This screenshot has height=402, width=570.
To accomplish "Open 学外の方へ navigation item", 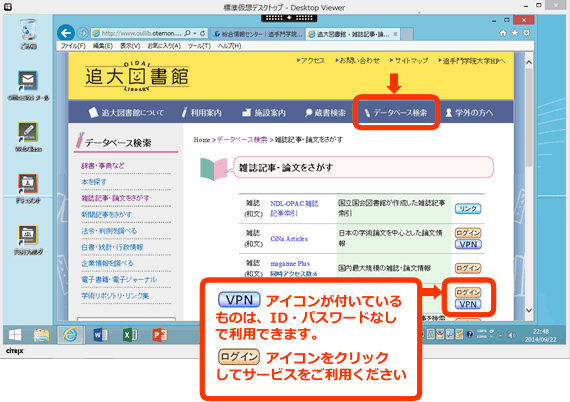I will 469,113.
